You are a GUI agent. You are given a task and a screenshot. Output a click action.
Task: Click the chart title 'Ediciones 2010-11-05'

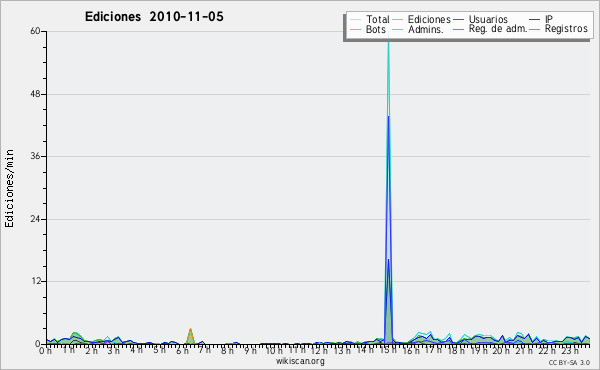pyautogui.click(x=154, y=17)
